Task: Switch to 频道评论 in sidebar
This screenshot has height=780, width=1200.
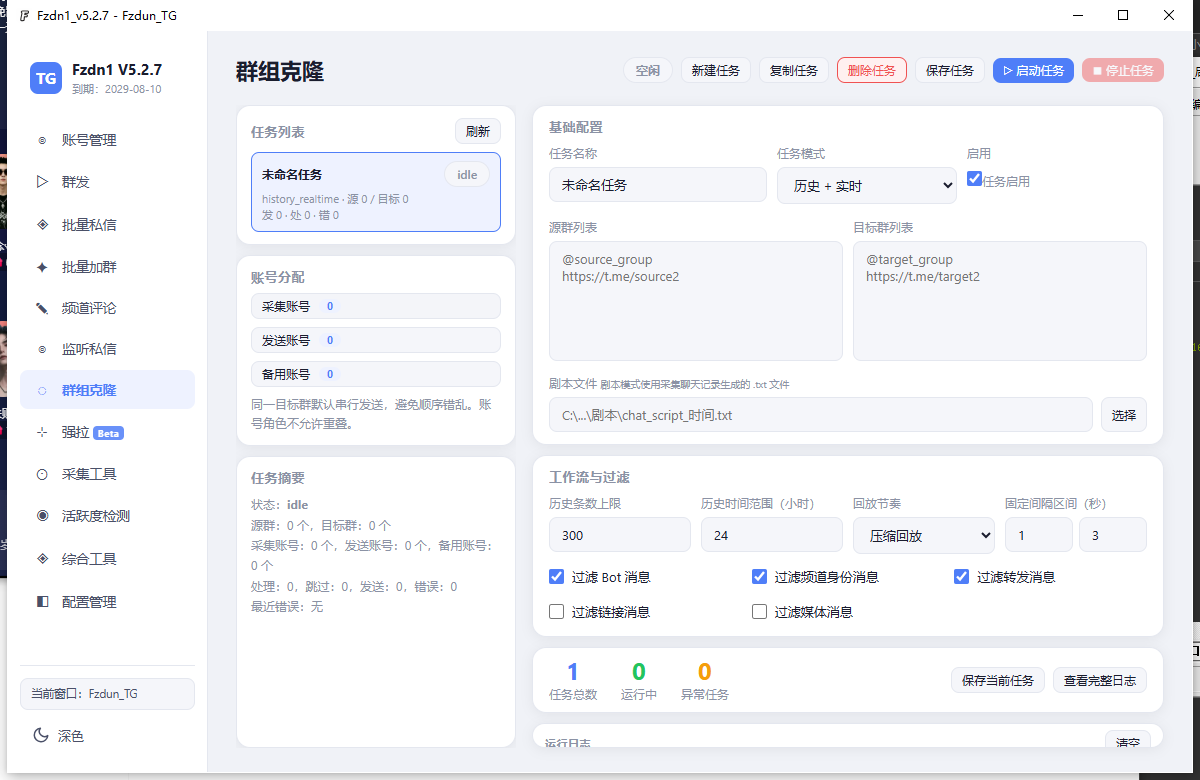Action: click(x=107, y=308)
